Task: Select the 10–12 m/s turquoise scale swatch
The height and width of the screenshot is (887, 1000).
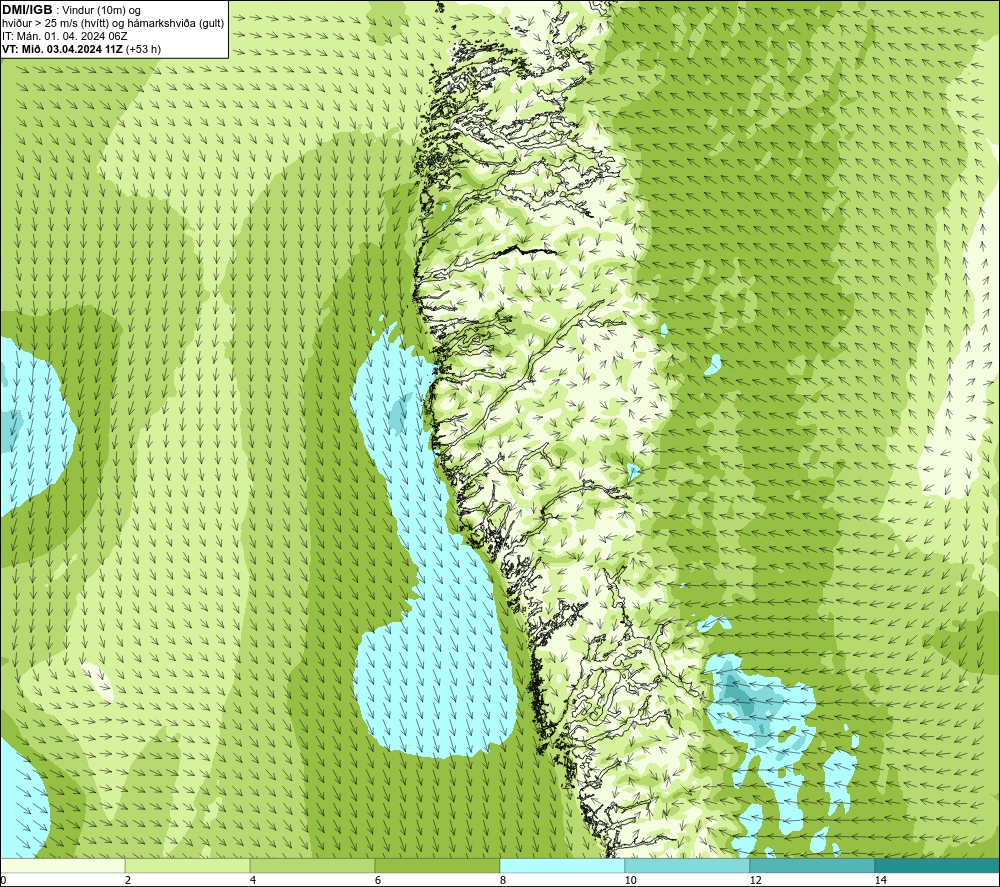Action: pyautogui.click(x=688, y=865)
